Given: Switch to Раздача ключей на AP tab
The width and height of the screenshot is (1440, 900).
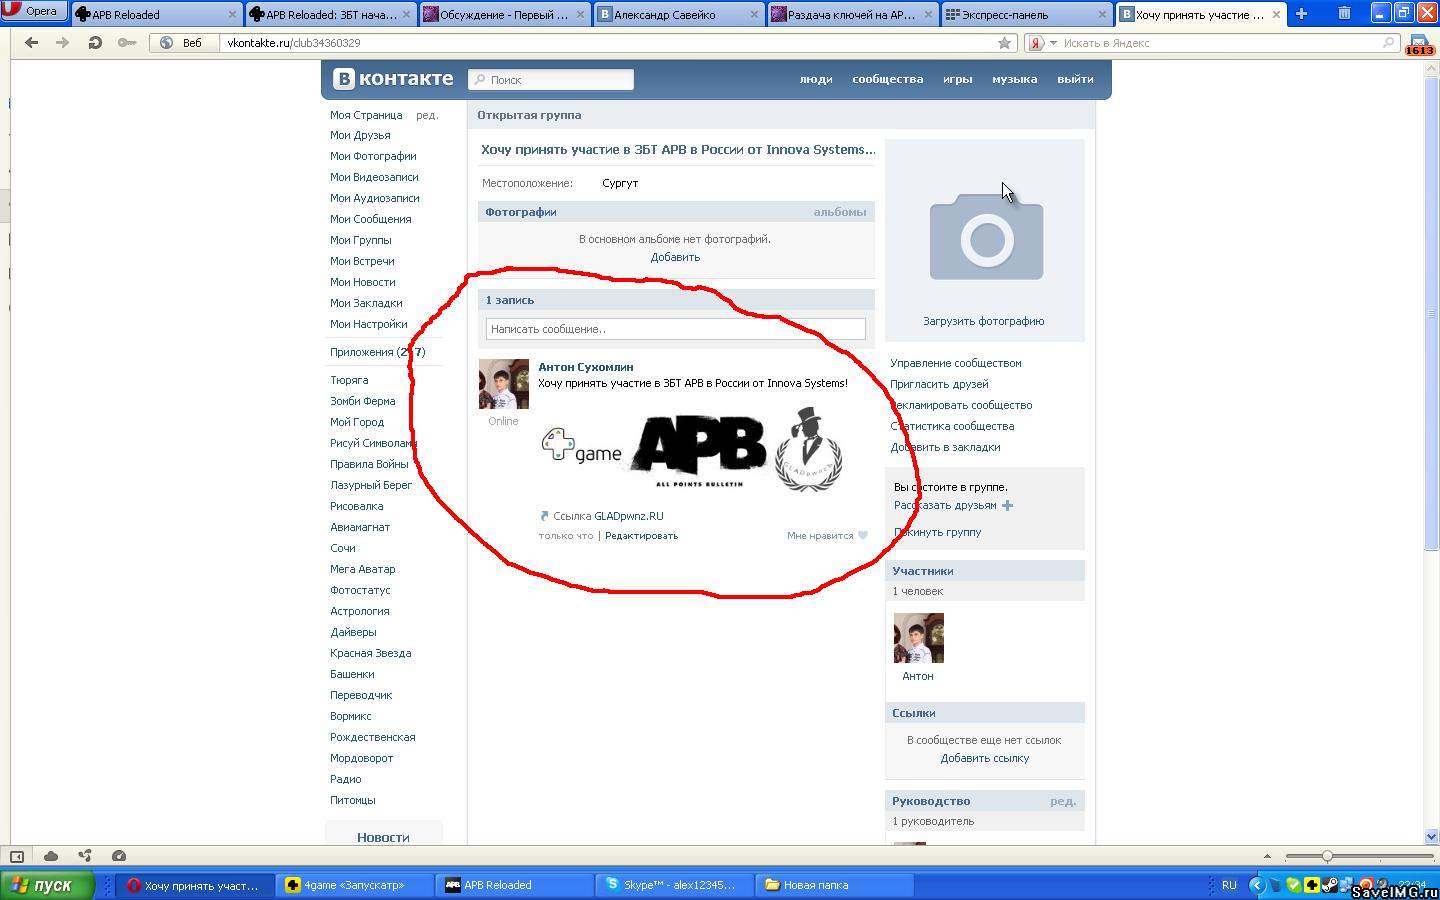Looking at the screenshot, I should point(852,14).
